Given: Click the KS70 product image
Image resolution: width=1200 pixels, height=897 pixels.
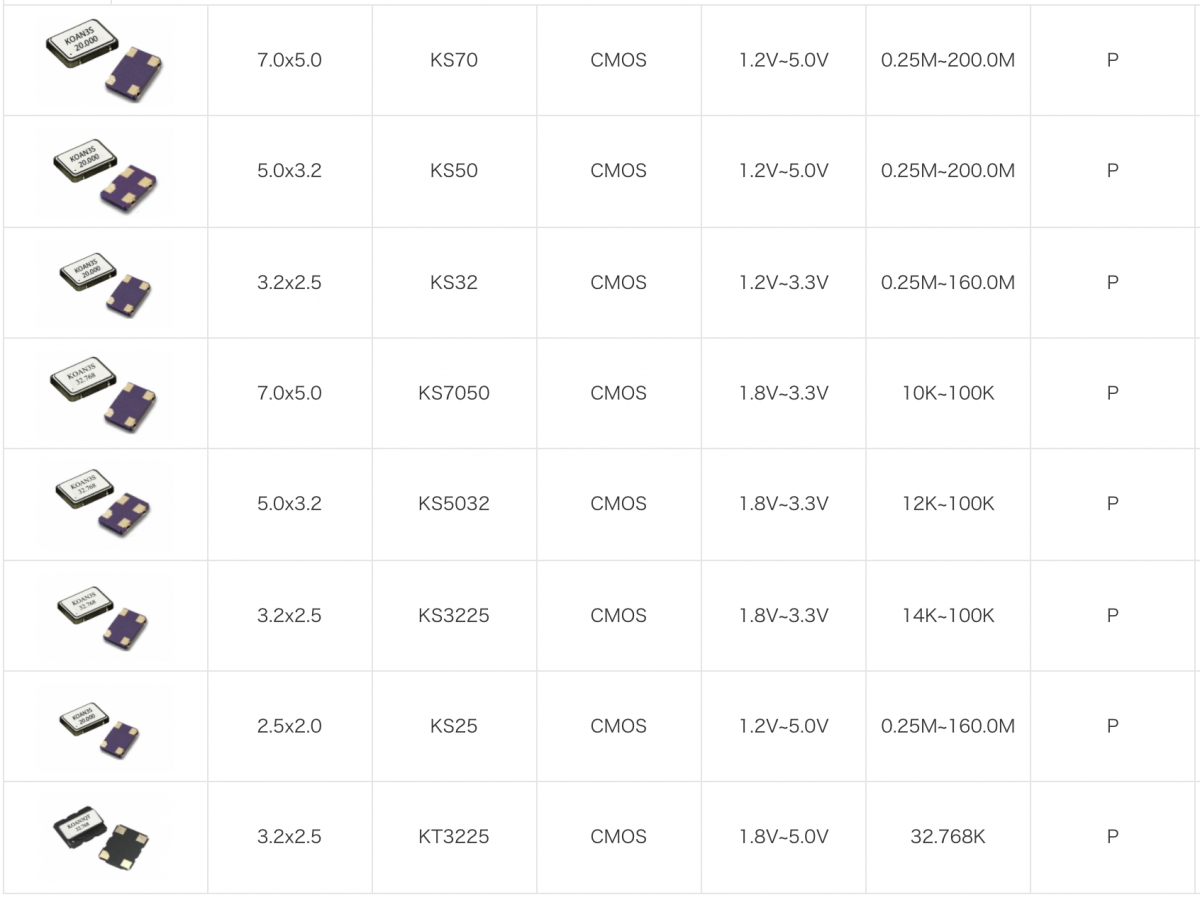Looking at the screenshot, I should 104,62.
